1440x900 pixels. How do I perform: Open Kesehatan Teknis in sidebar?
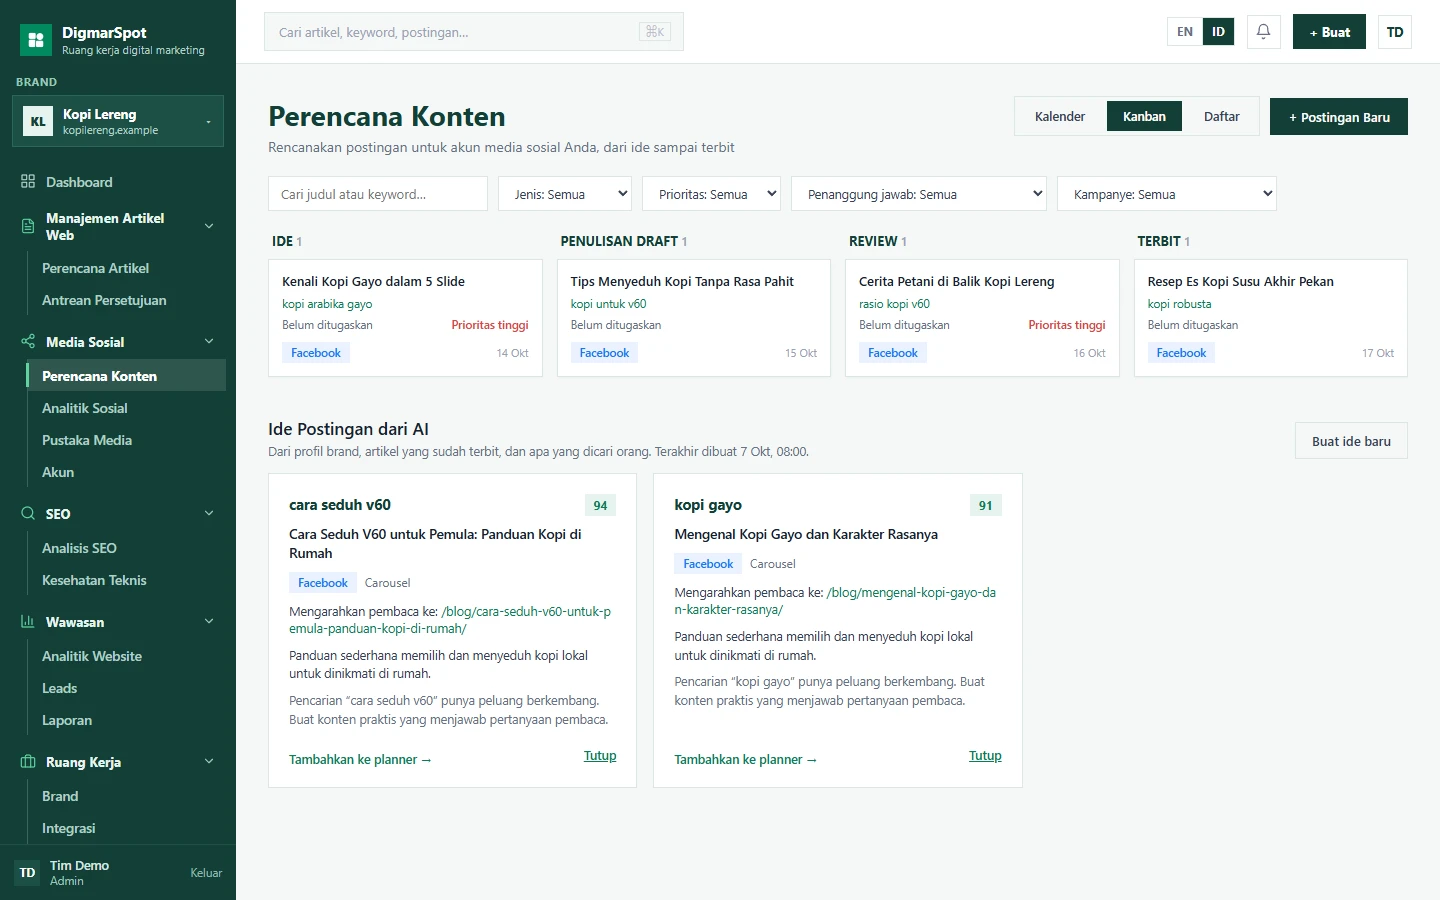[x=127, y=580]
